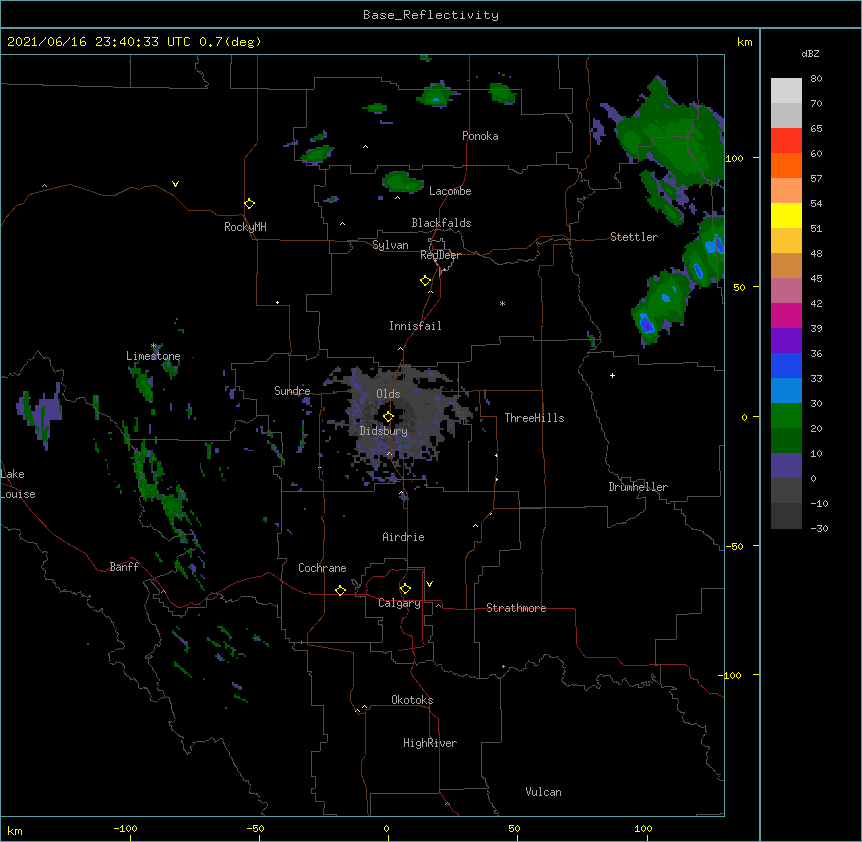This screenshot has width=862, height=842.
Task: Click the Banff label on the map
Action: [x=124, y=567]
